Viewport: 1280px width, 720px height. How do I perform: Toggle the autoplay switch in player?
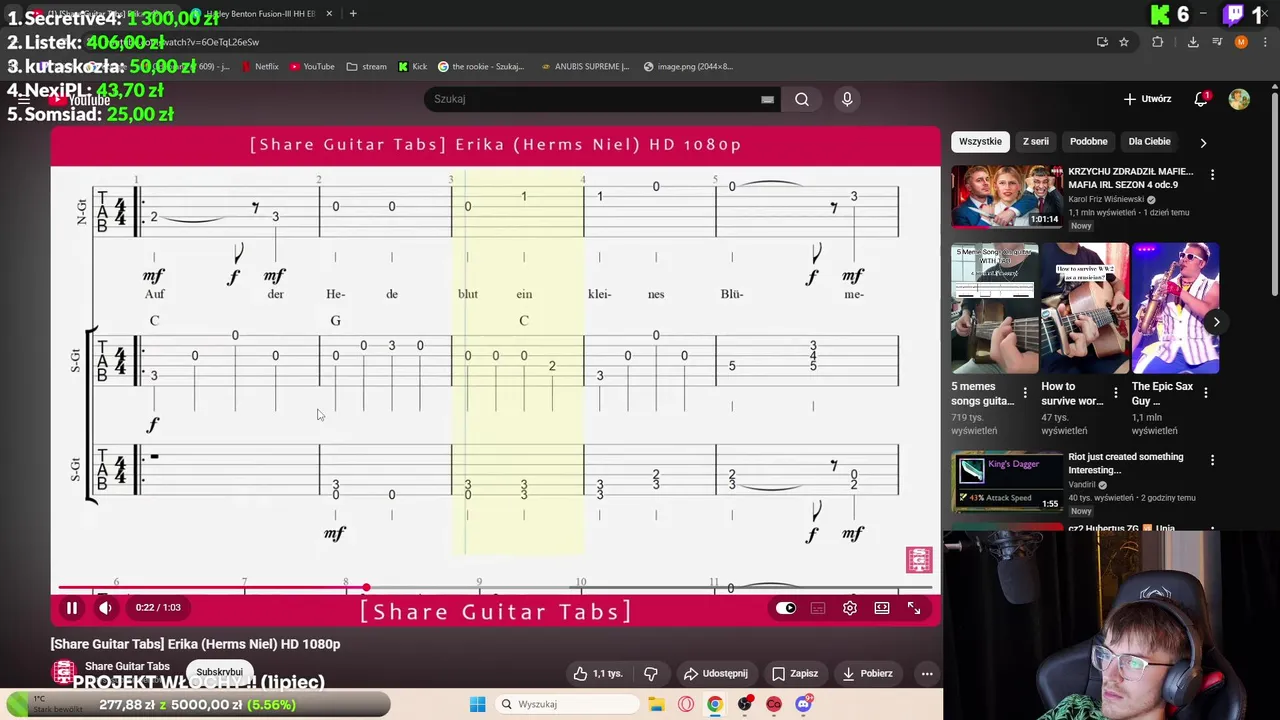786,608
